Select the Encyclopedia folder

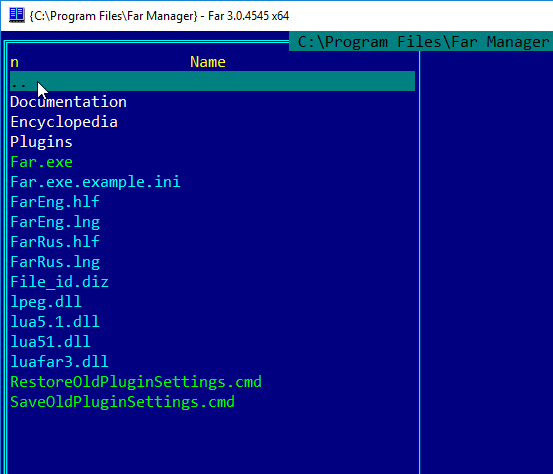click(x=64, y=122)
